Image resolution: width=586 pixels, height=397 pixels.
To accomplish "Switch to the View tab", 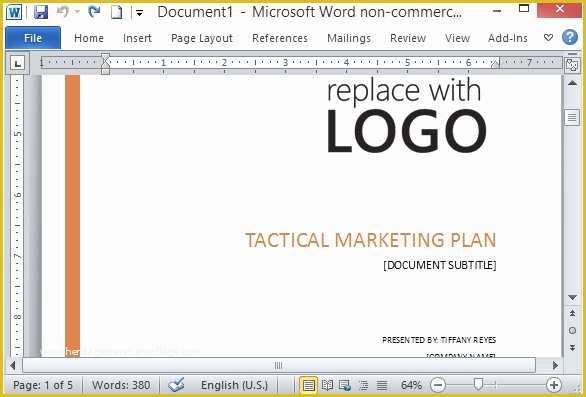I will (x=457, y=38).
